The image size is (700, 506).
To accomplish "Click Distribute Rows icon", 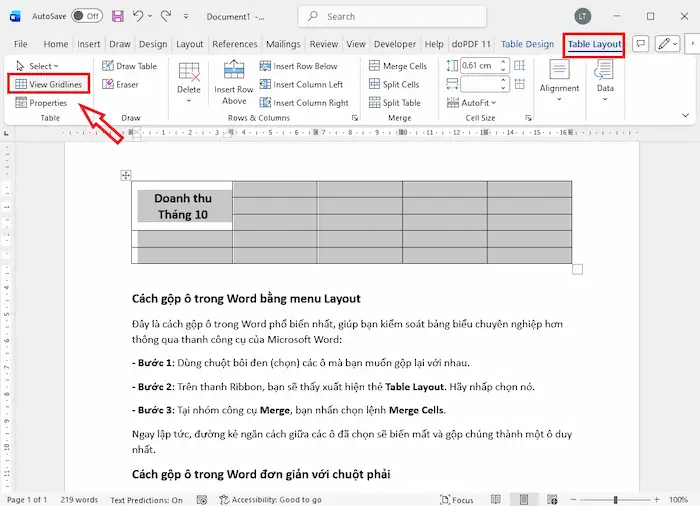I will pyautogui.click(x=520, y=66).
